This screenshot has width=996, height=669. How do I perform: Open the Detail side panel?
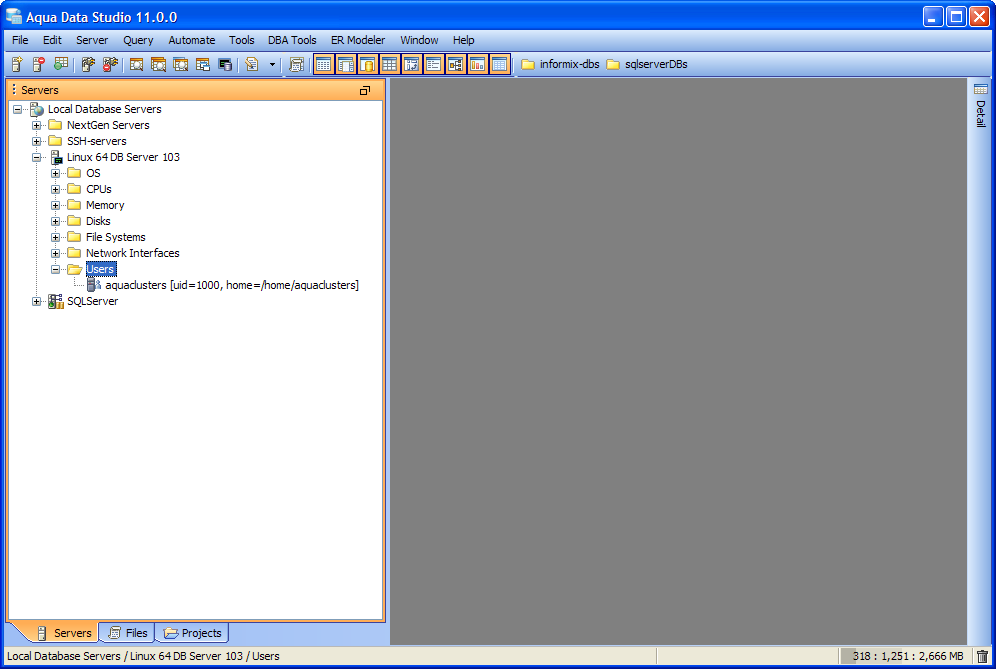tap(981, 105)
